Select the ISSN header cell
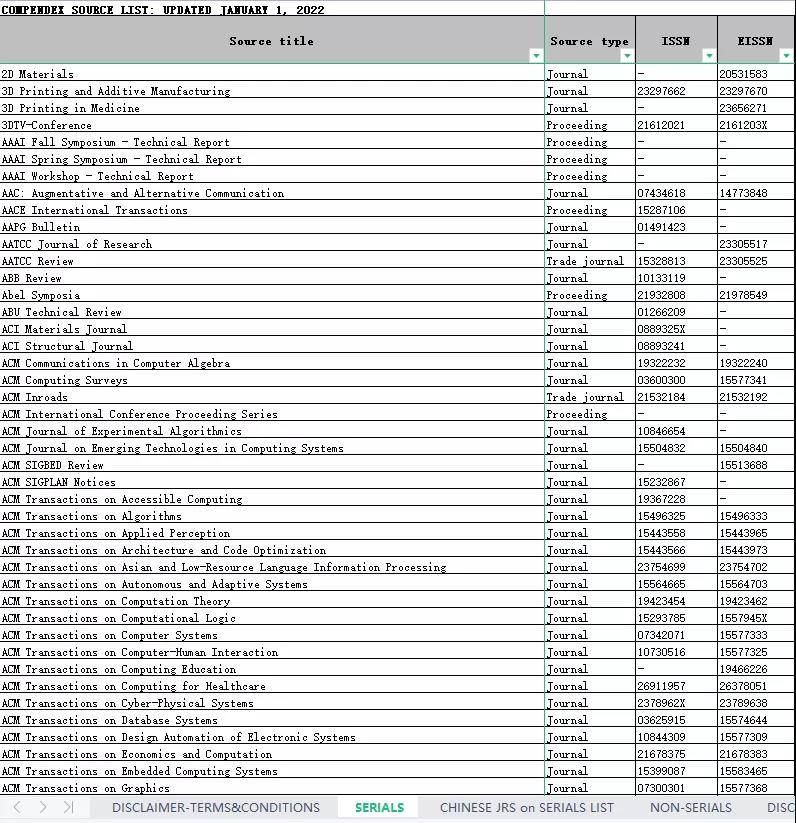Screen dimensions: 796x823 pyautogui.click(x=676, y=40)
